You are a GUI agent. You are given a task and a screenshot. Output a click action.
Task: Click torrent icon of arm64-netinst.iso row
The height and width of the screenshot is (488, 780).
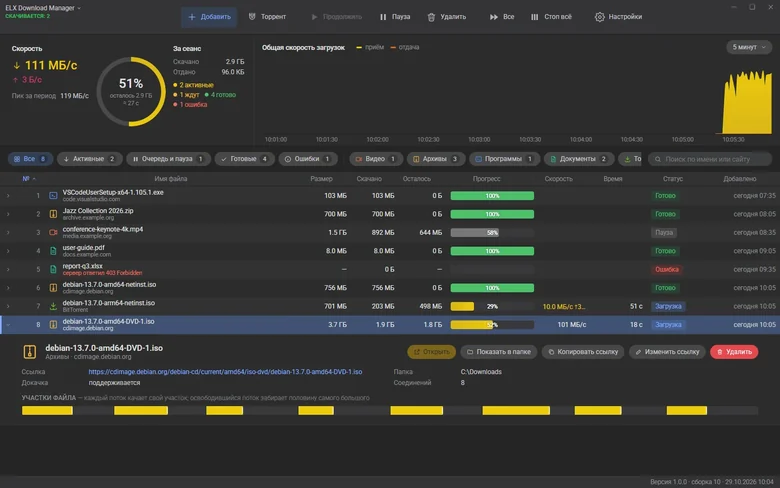(x=53, y=306)
